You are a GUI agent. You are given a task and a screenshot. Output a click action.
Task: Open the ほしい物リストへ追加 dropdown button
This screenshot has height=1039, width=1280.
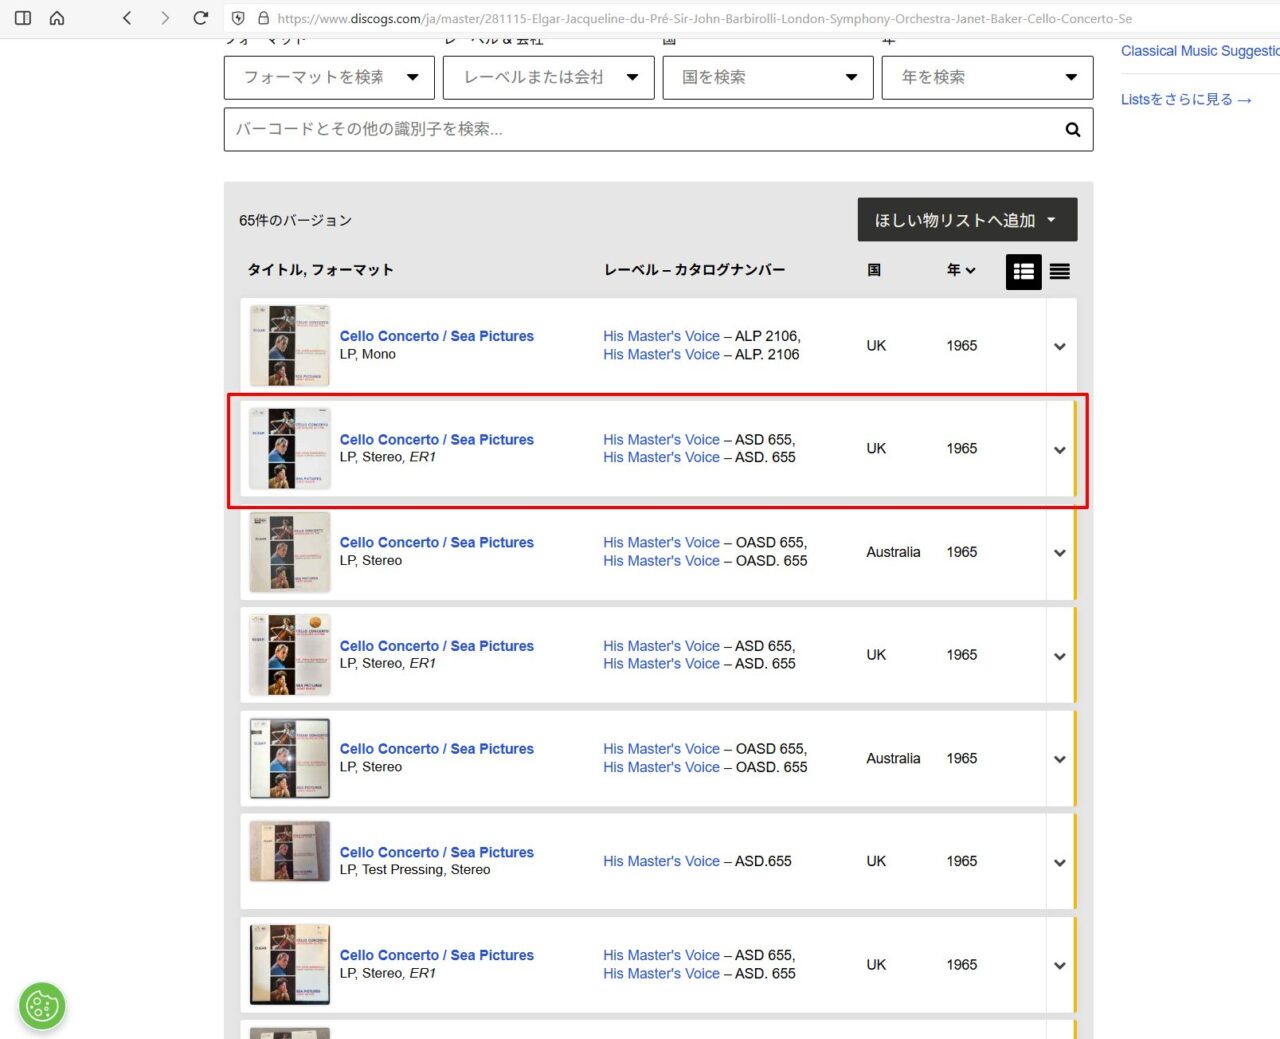[x=967, y=220]
